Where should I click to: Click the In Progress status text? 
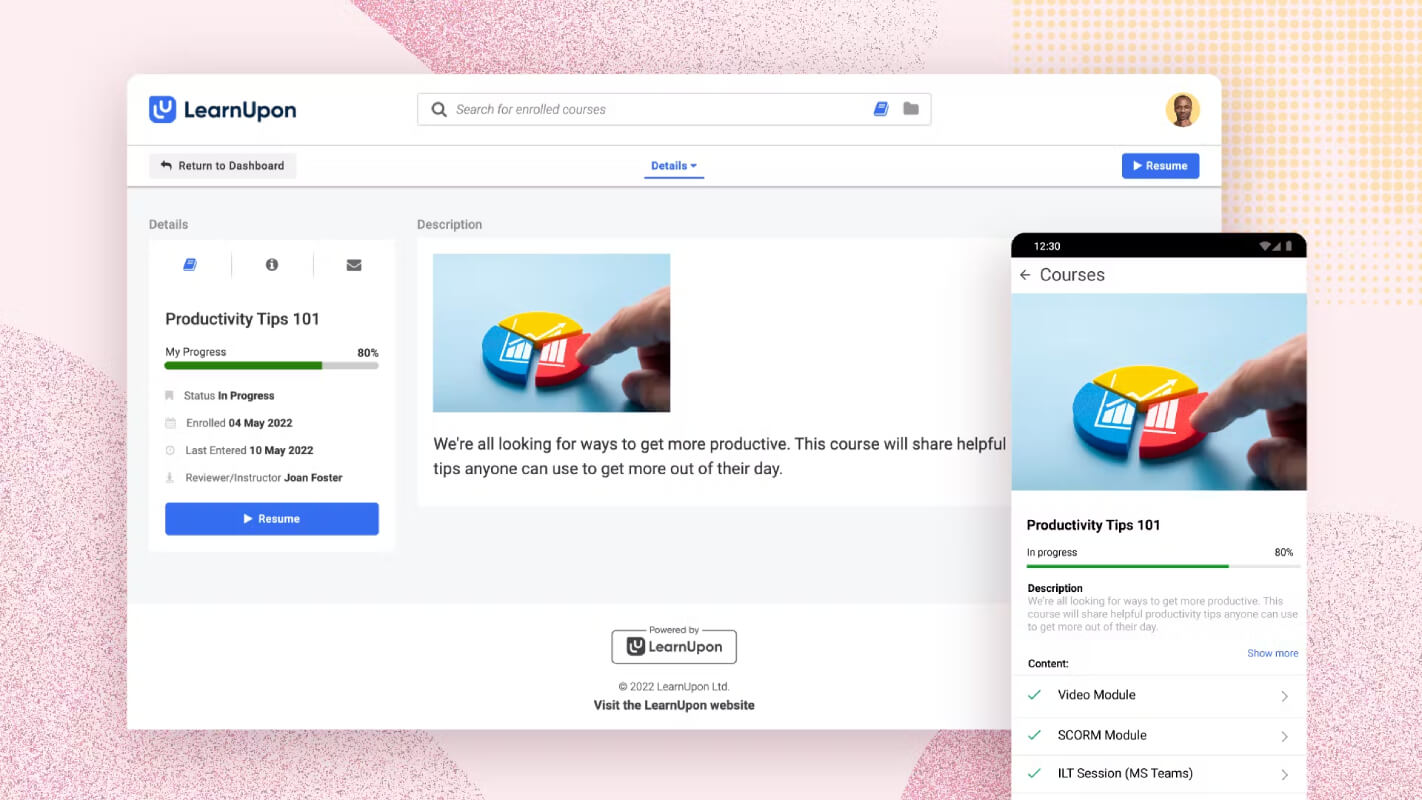[246, 396]
